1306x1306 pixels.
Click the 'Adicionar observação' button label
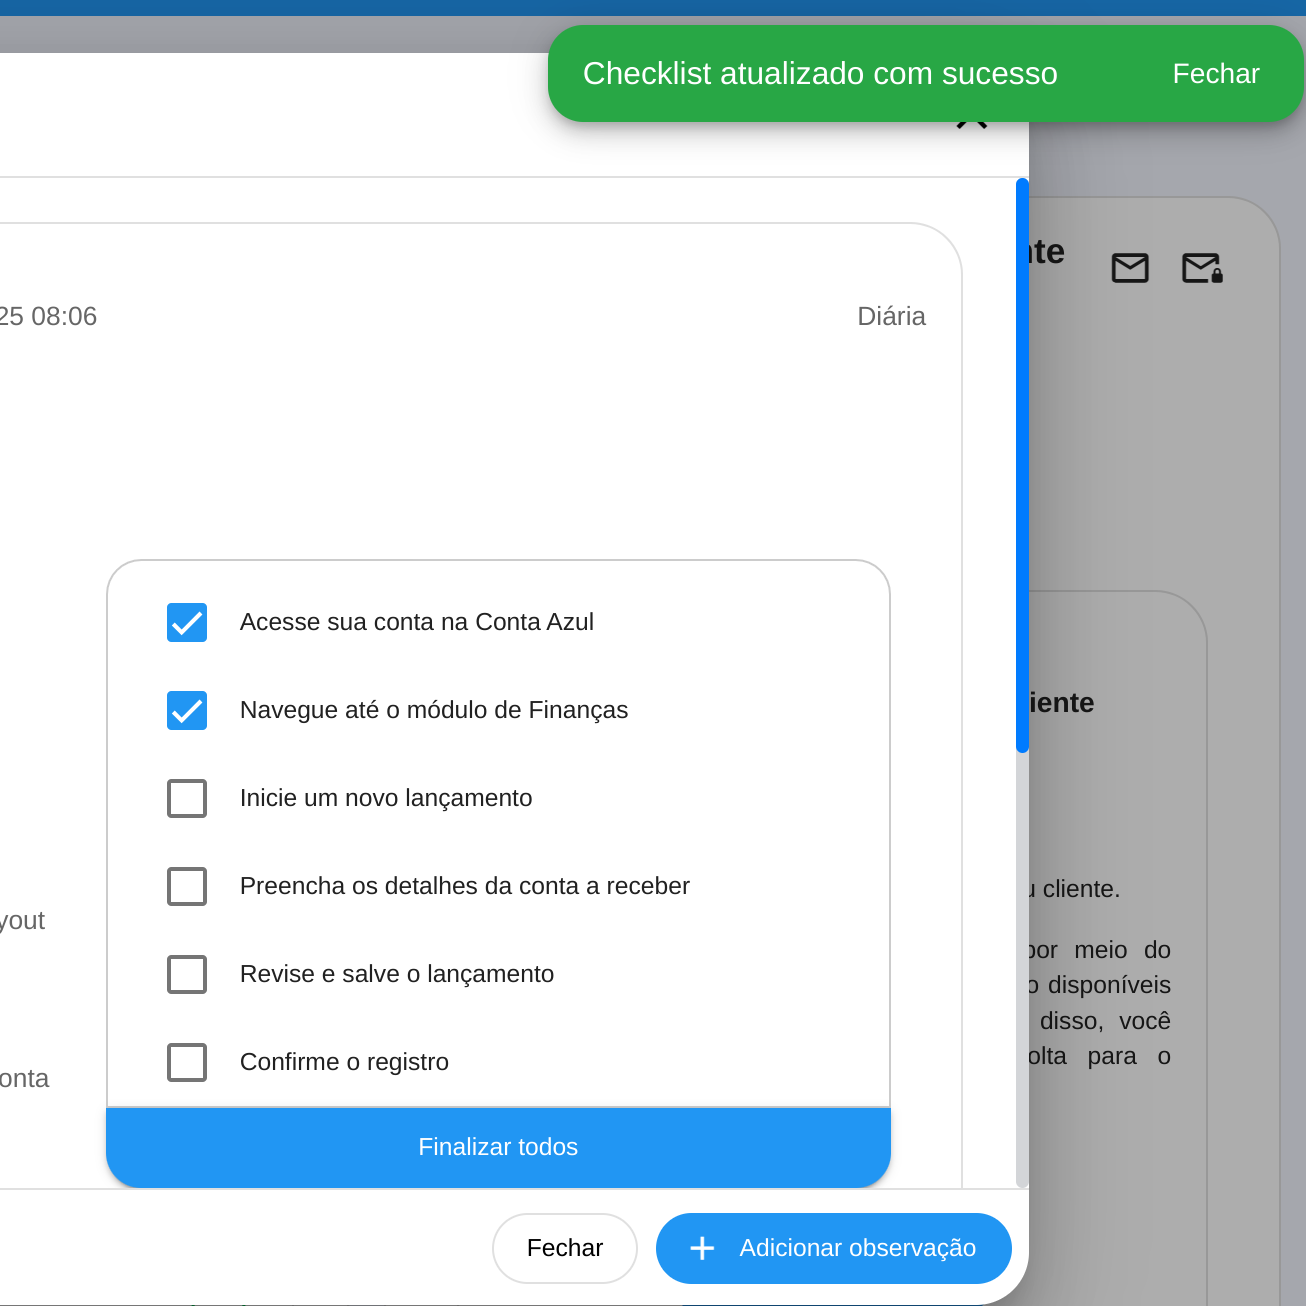857,1248
